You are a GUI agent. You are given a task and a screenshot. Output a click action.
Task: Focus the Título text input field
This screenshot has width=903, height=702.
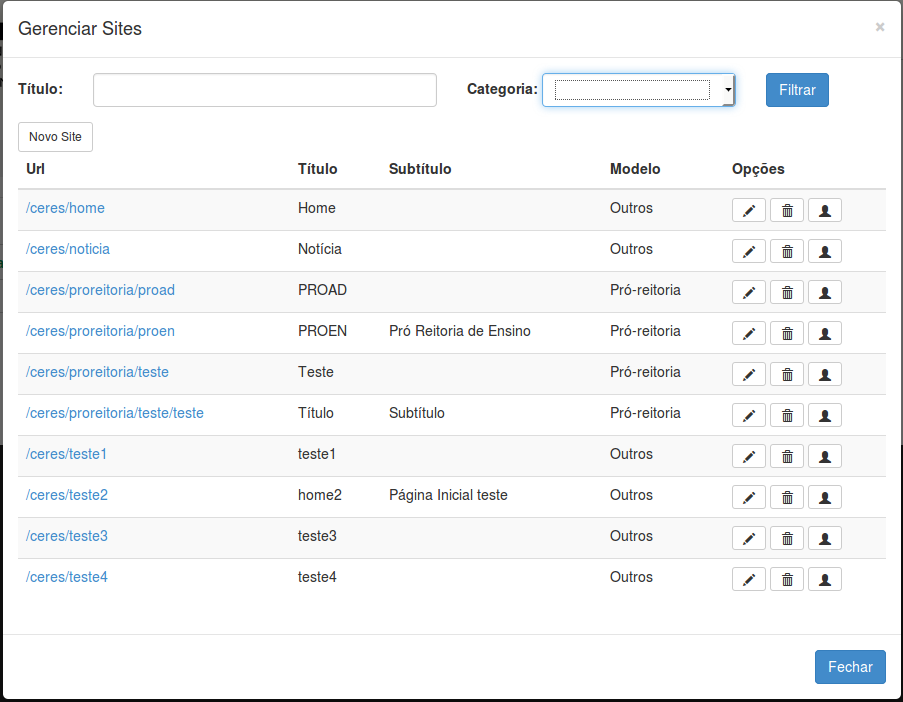click(x=265, y=90)
